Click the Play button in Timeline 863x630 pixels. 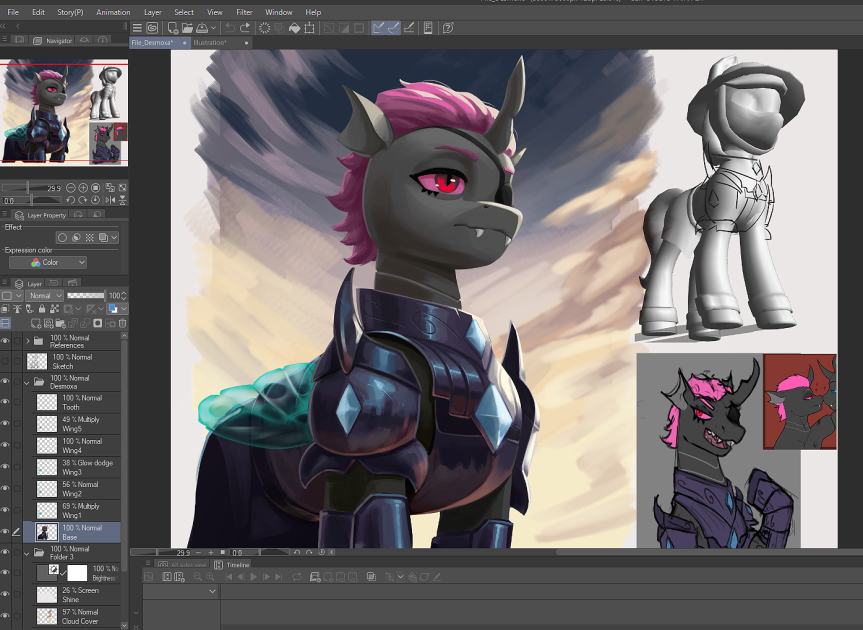(254, 577)
